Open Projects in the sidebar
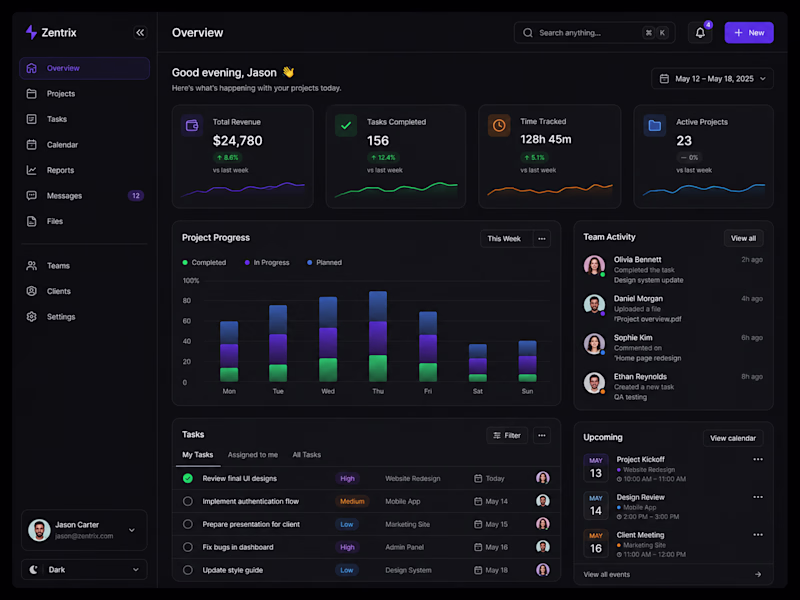 (85, 94)
